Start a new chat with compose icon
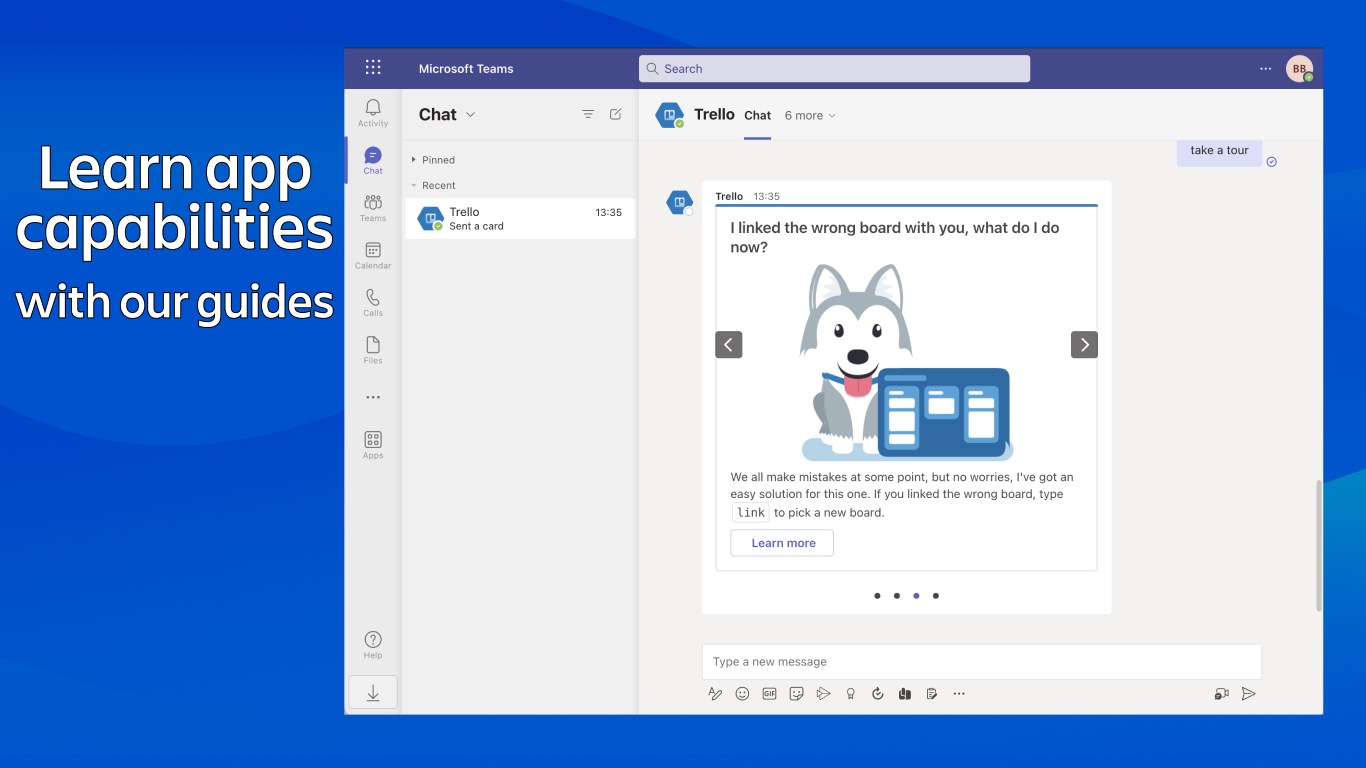This screenshot has width=1366, height=768. point(616,114)
